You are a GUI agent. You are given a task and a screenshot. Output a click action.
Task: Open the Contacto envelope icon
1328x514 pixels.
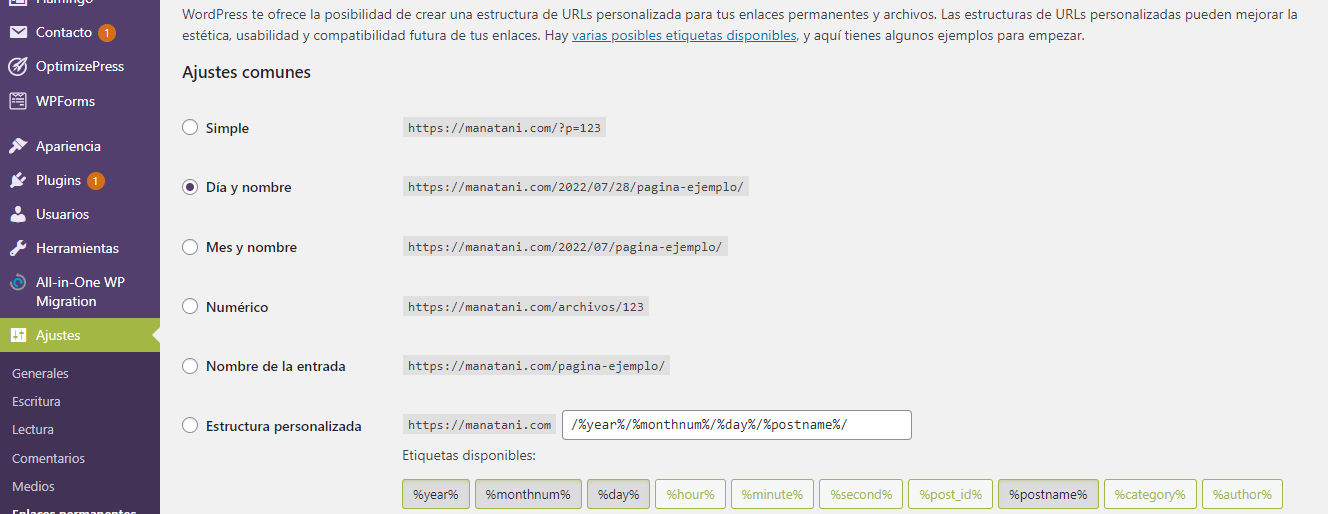click(x=18, y=32)
